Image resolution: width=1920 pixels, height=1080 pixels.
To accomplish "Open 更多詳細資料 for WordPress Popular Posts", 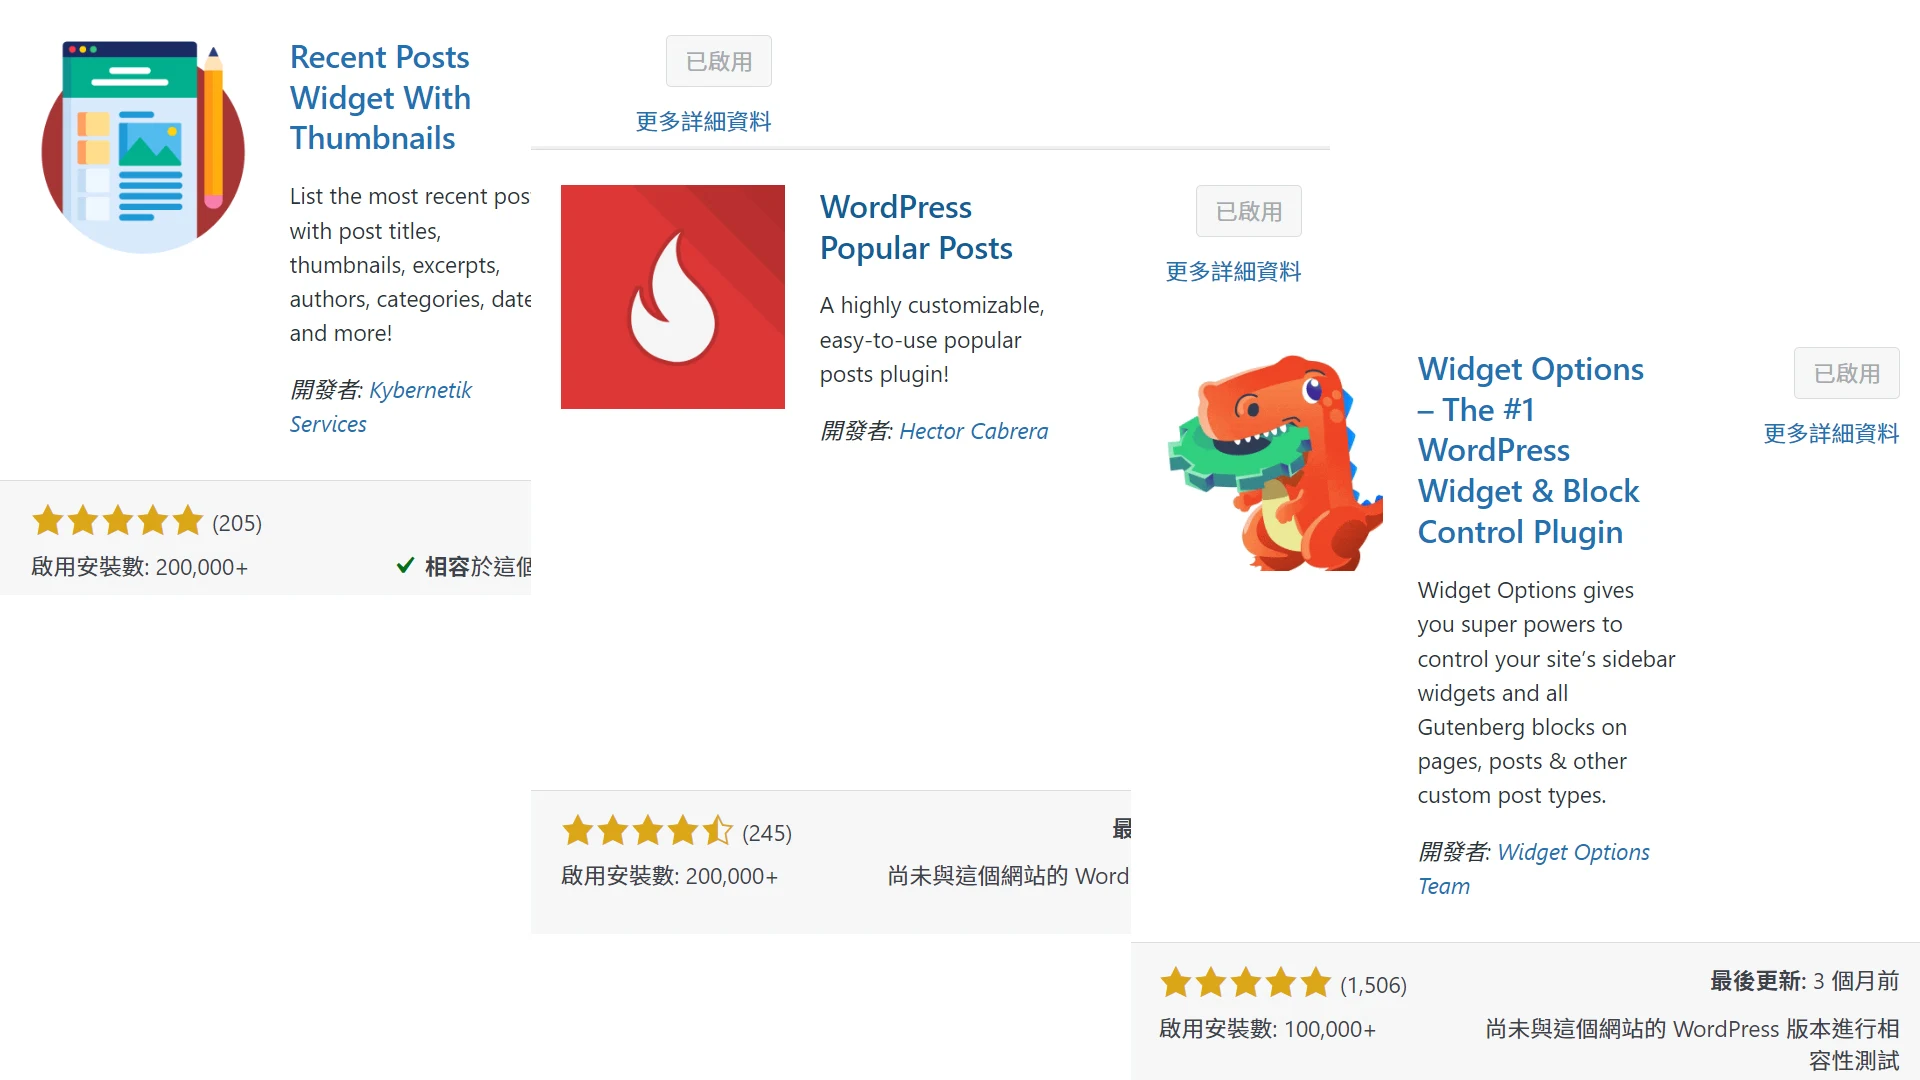I will point(1234,271).
